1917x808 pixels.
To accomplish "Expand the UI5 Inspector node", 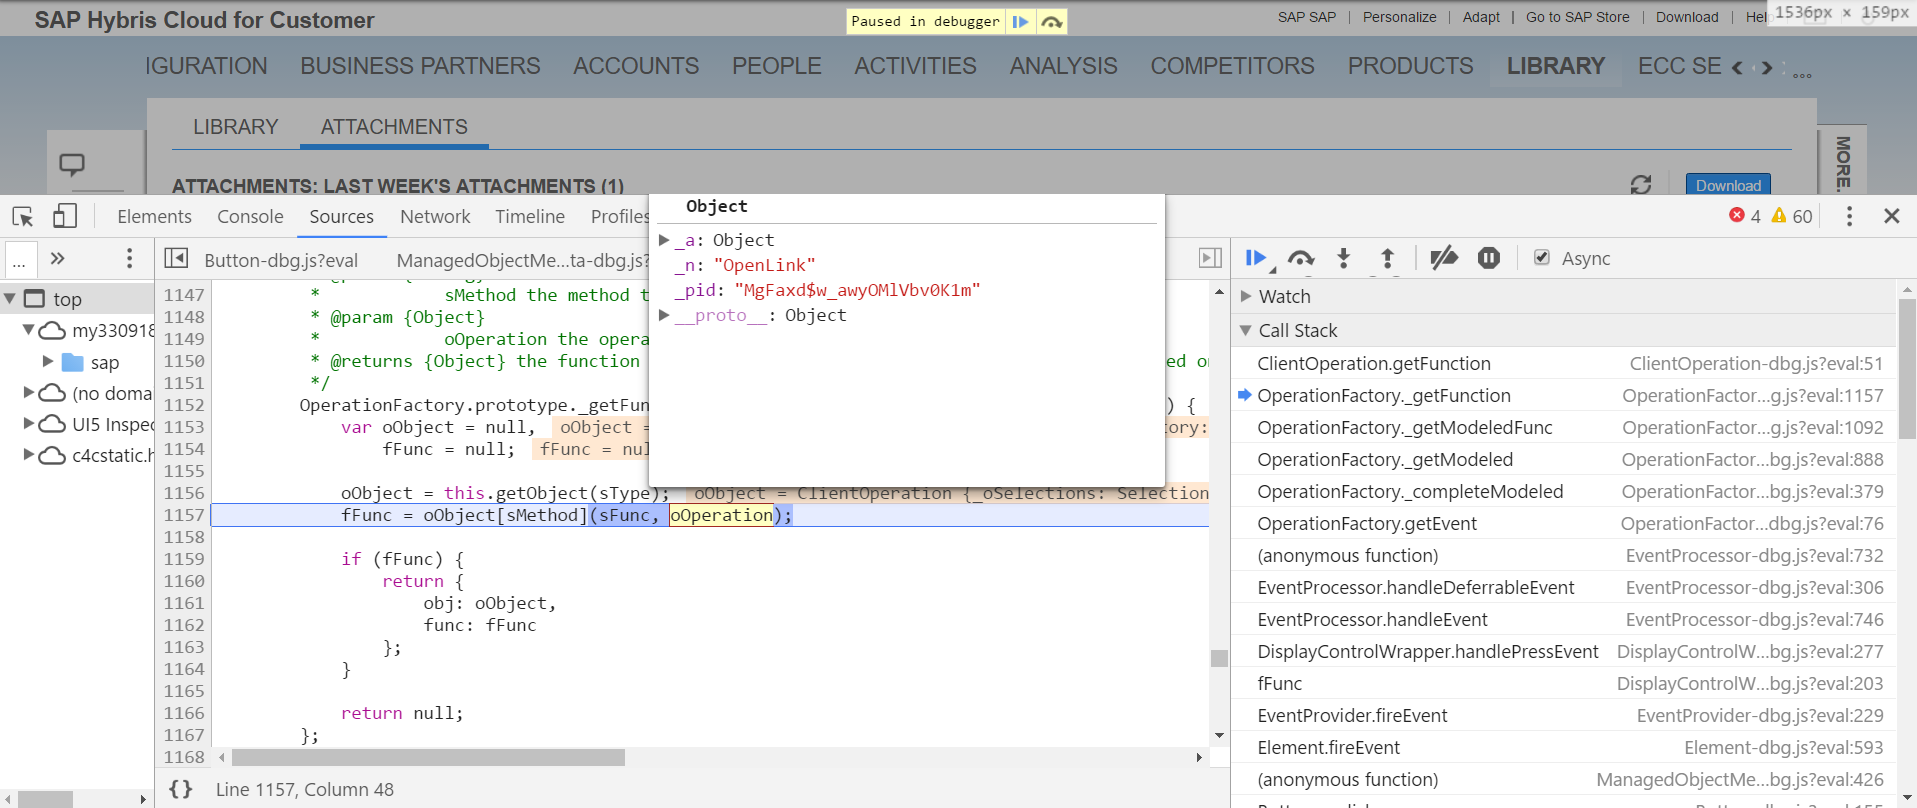I will 29,424.
